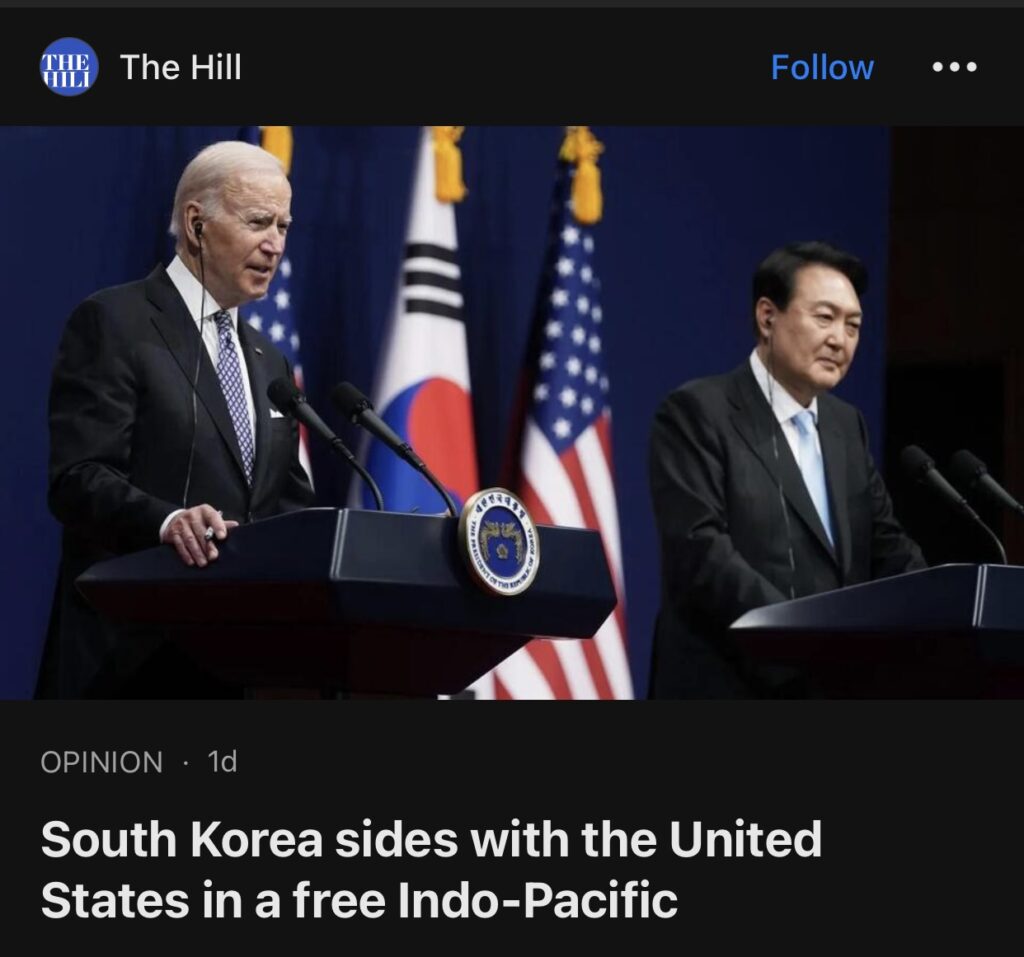Screen dimensions: 1024x957
Task: Click the presidential seal on the podium
Action: click(499, 541)
